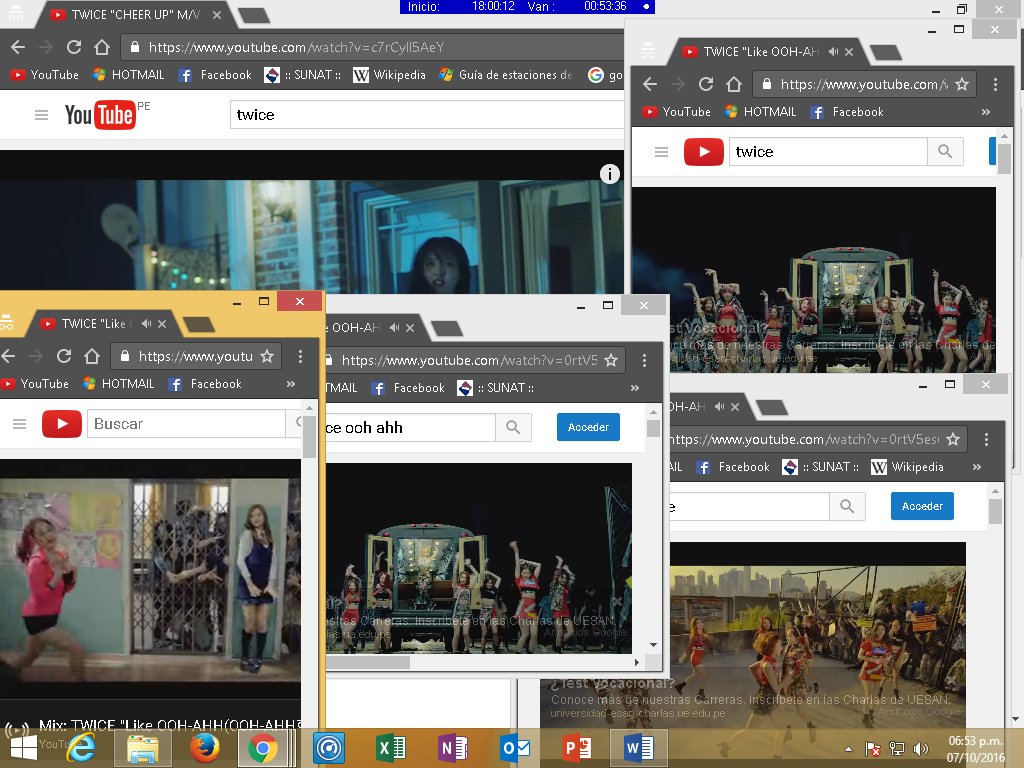This screenshot has width=1024, height=768.
Task: Mute tab audio in bottom-right window
Action: (719, 406)
